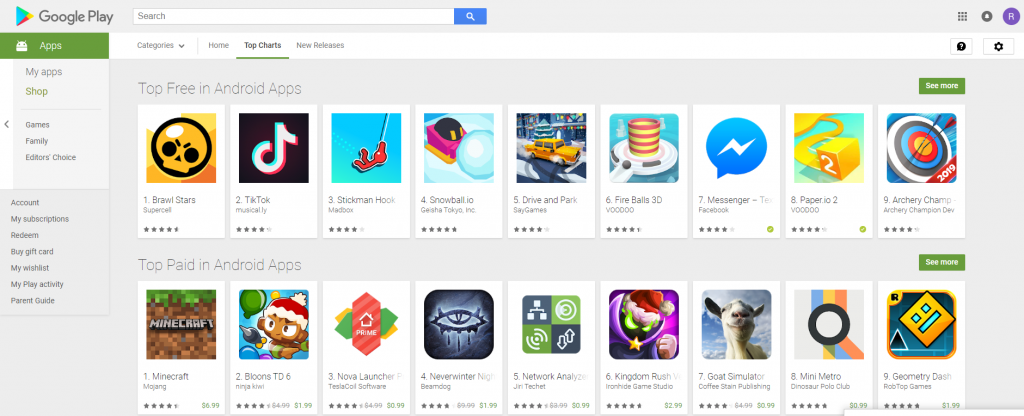Screen dimensions: 1024x416
Task: Click See more for Top Free apps
Action: [x=941, y=86]
